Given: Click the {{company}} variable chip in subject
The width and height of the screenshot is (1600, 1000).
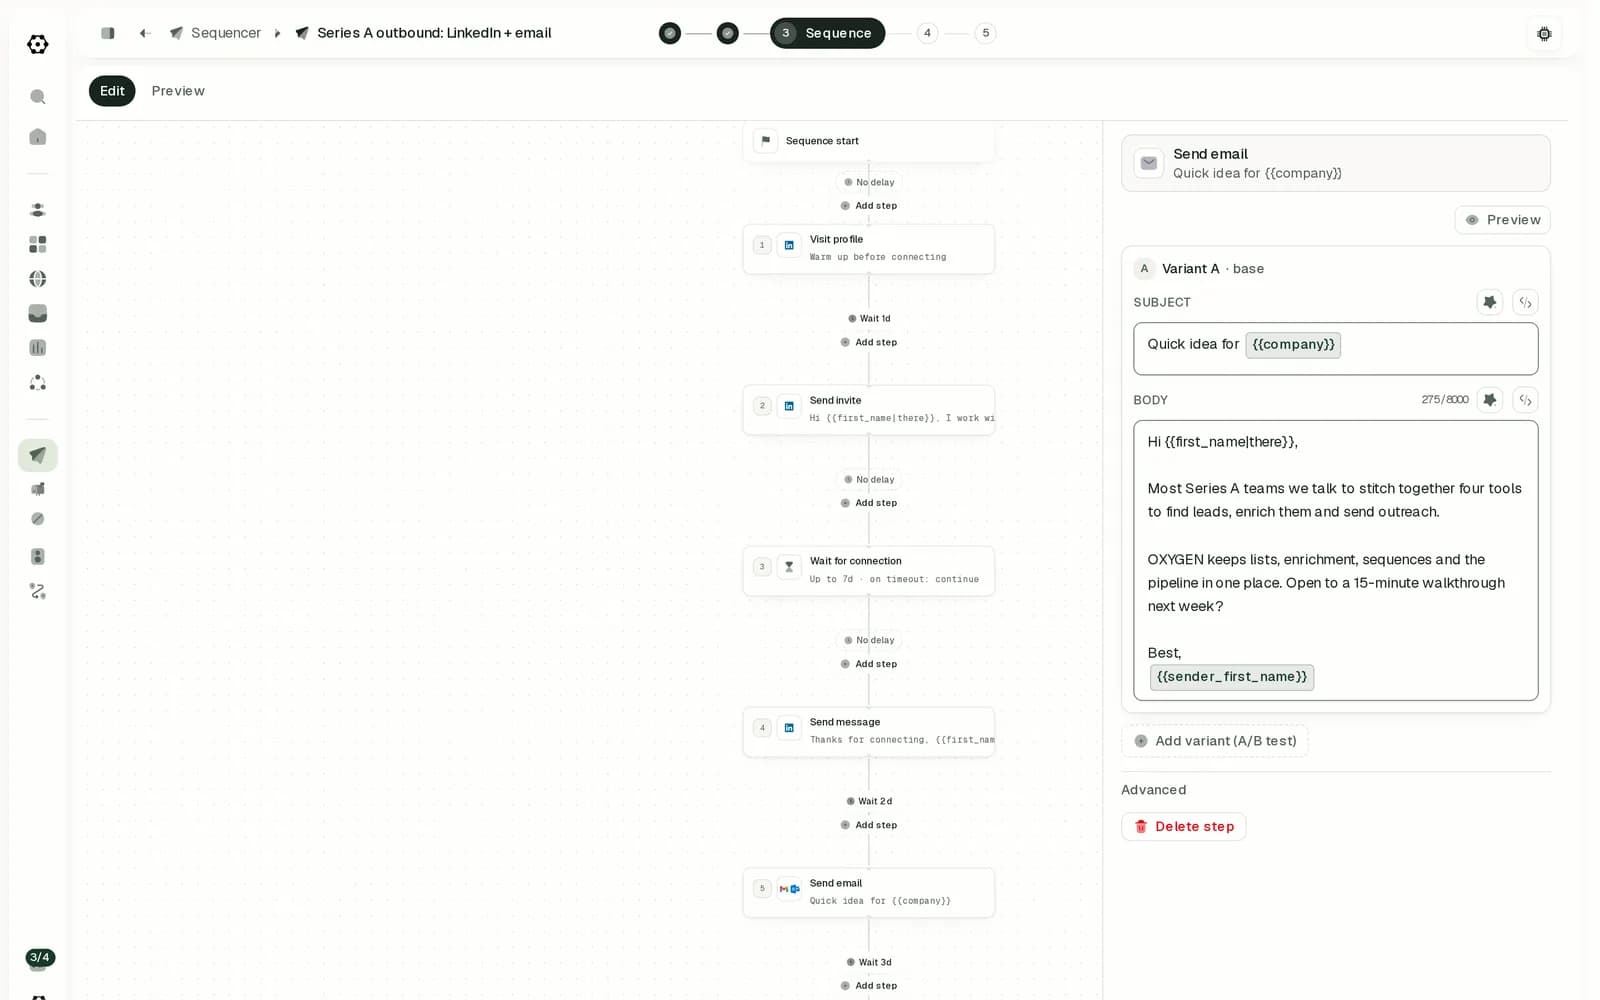Looking at the screenshot, I should coord(1293,344).
